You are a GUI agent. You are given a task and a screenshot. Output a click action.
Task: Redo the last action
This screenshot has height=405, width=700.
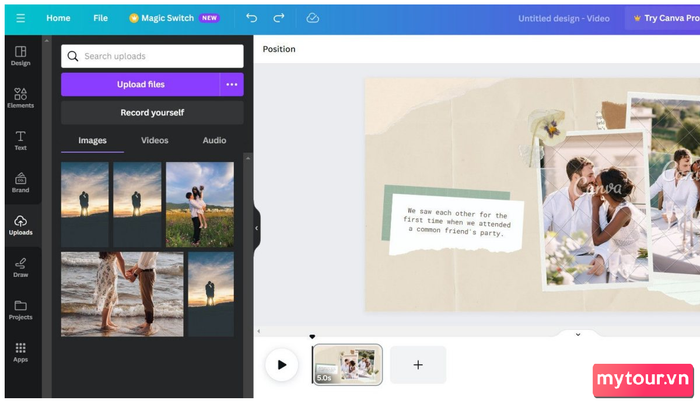point(279,18)
